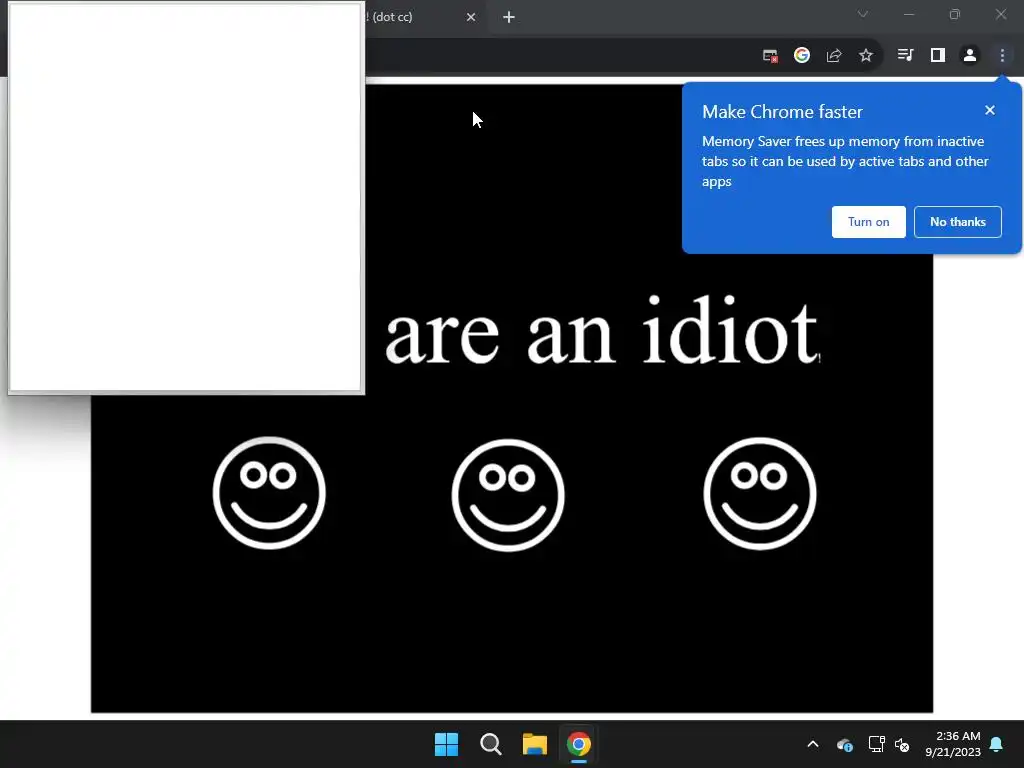Screen dimensions: 1024x768
Task: Open the share page icon
Action: [x=834, y=56]
